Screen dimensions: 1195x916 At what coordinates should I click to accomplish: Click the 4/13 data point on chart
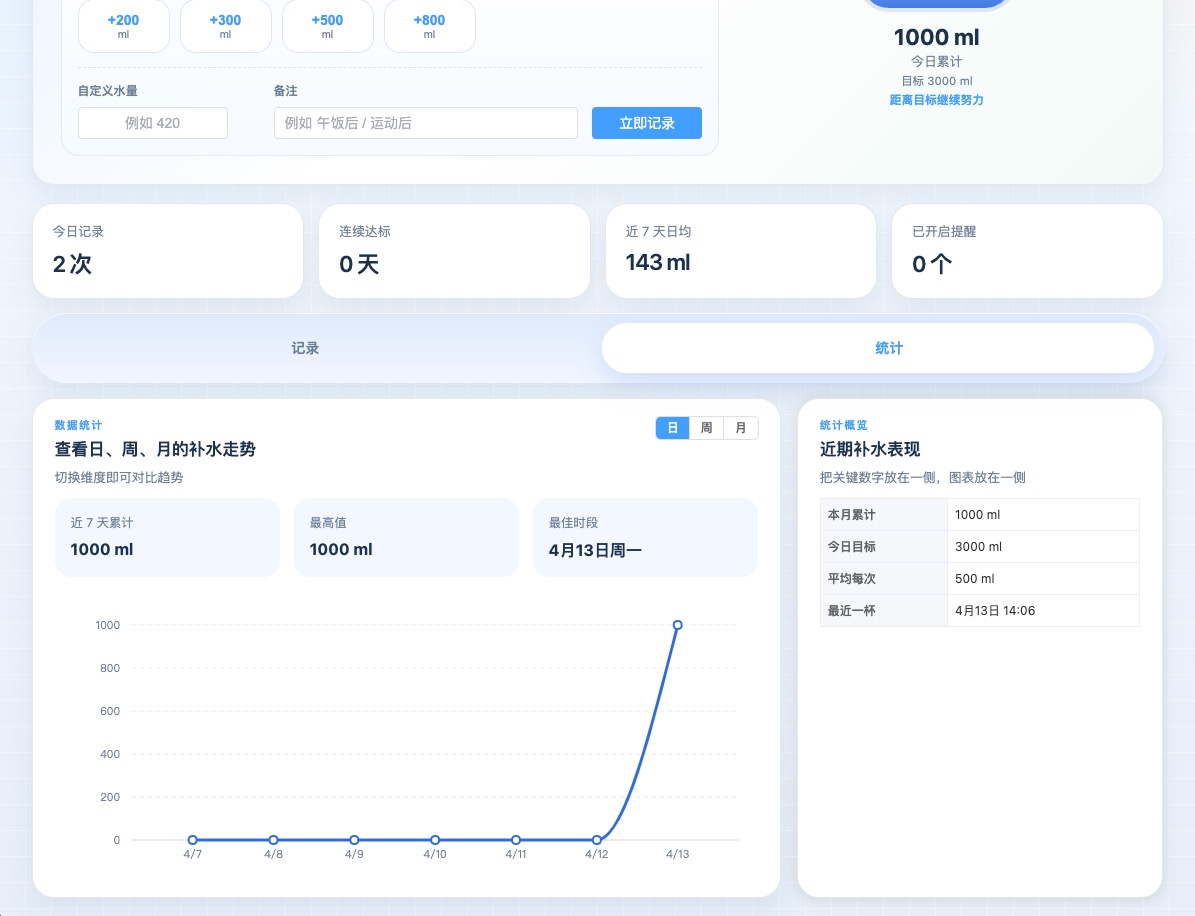677,625
